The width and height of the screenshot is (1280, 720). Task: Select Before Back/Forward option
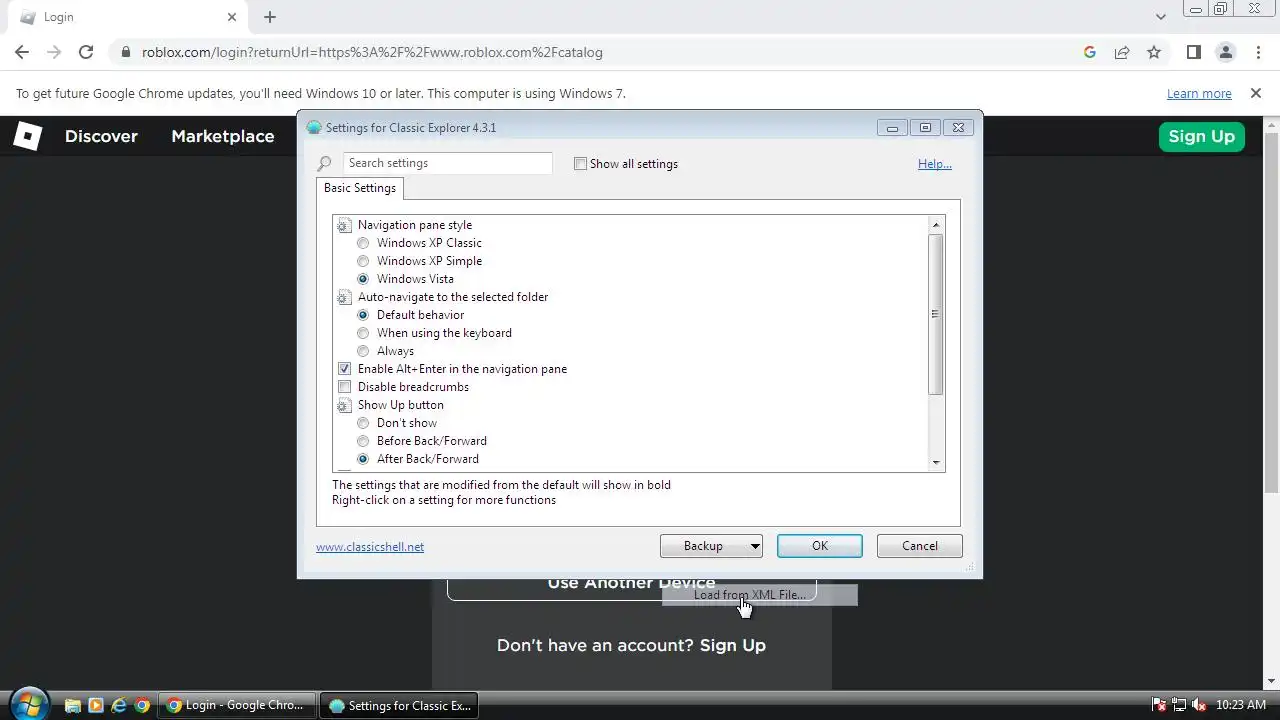pyautogui.click(x=422, y=441)
